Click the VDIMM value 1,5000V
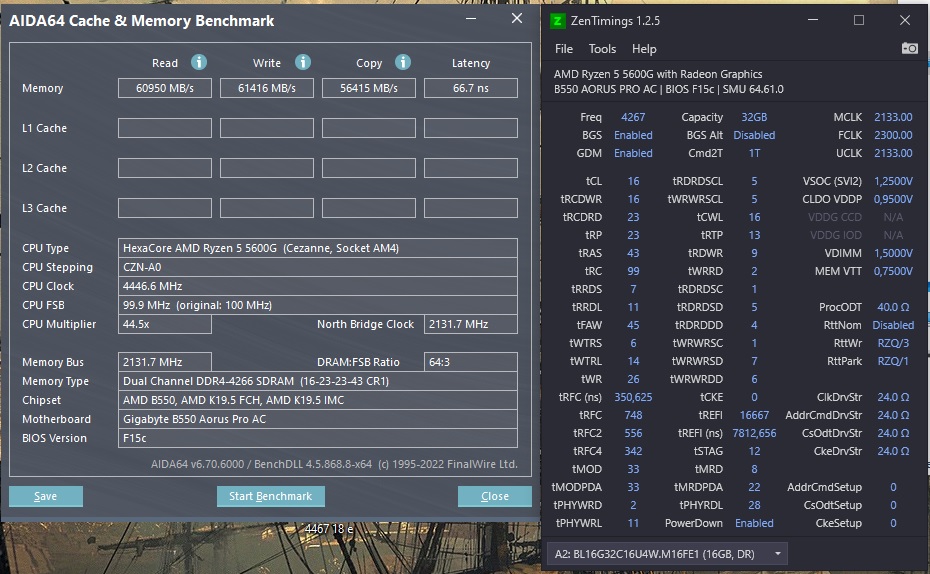This screenshot has width=930, height=574. pos(893,253)
